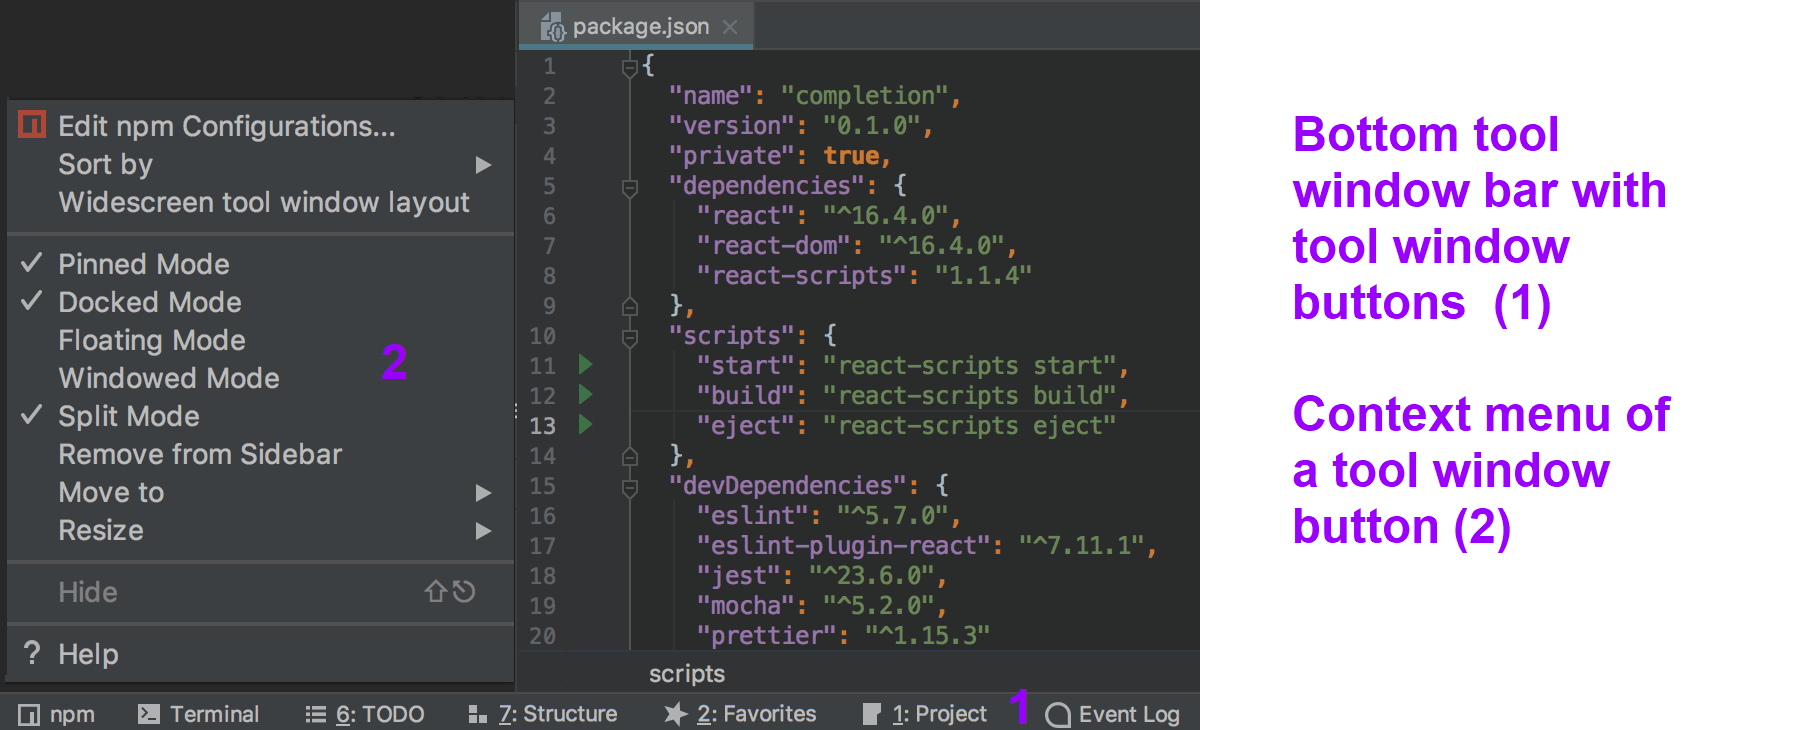This screenshot has height=730, width=1819.
Task: Expand the Resize submenu arrow
Action: click(x=483, y=531)
